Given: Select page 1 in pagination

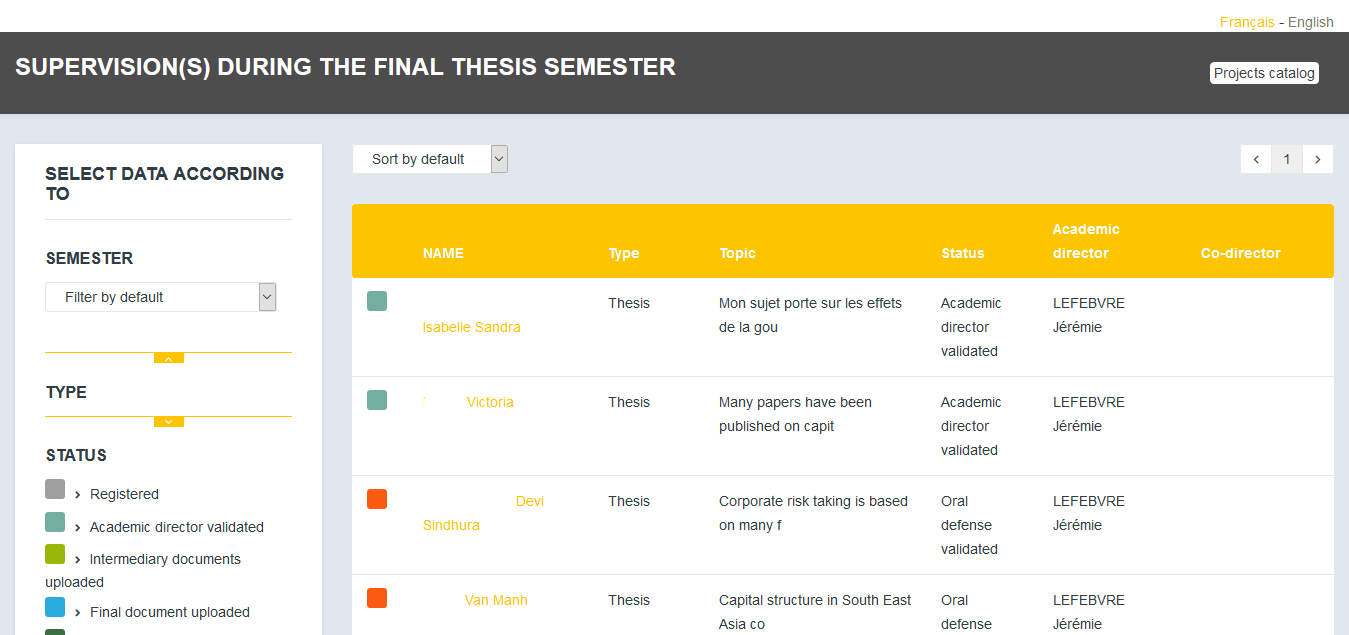Looking at the screenshot, I should pyautogui.click(x=1287, y=159).
